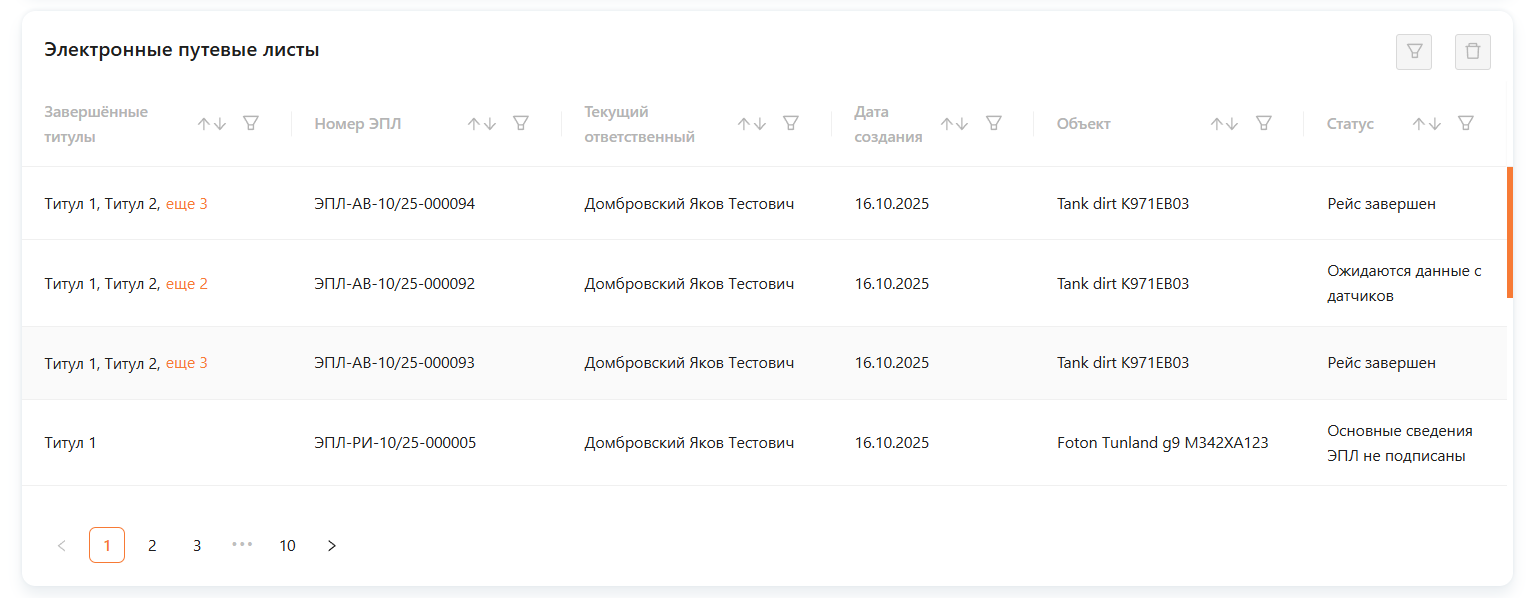Screen dimensions: 1526x598
Task: Expand 'еще 2' titles in second row
Action: (x=186, y=284)
